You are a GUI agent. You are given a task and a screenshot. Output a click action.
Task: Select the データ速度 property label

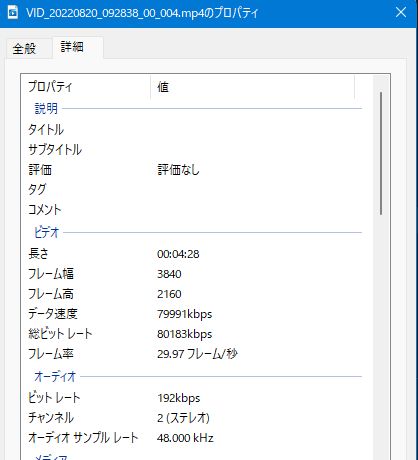53,314
